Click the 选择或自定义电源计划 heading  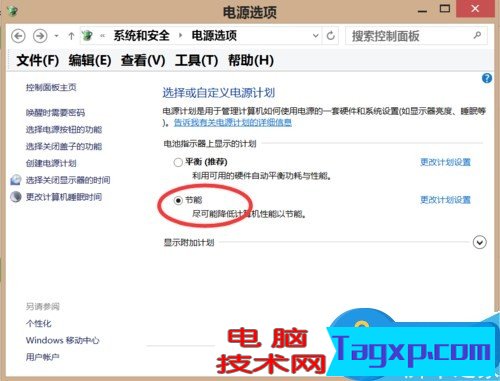coord(219,93)
